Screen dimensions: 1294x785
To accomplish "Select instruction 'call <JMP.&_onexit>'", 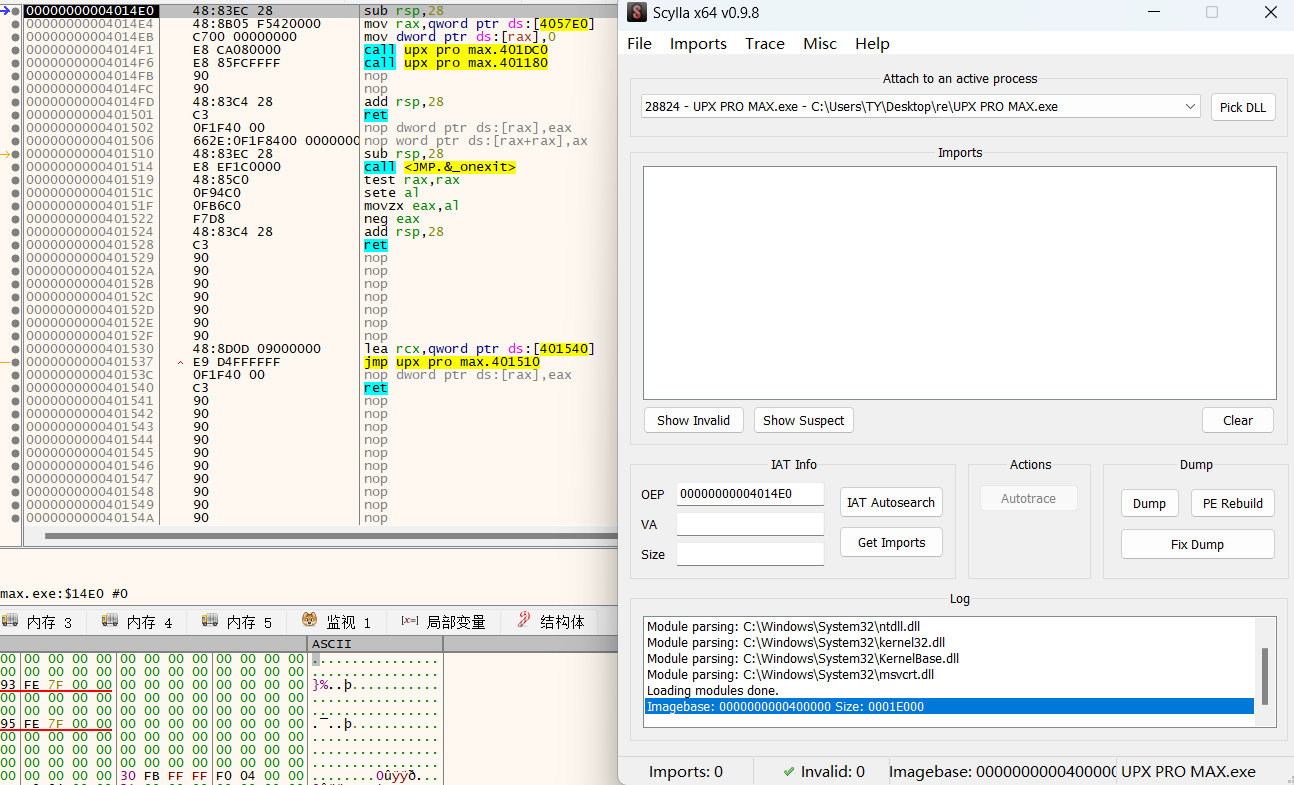I will point(440,167).
